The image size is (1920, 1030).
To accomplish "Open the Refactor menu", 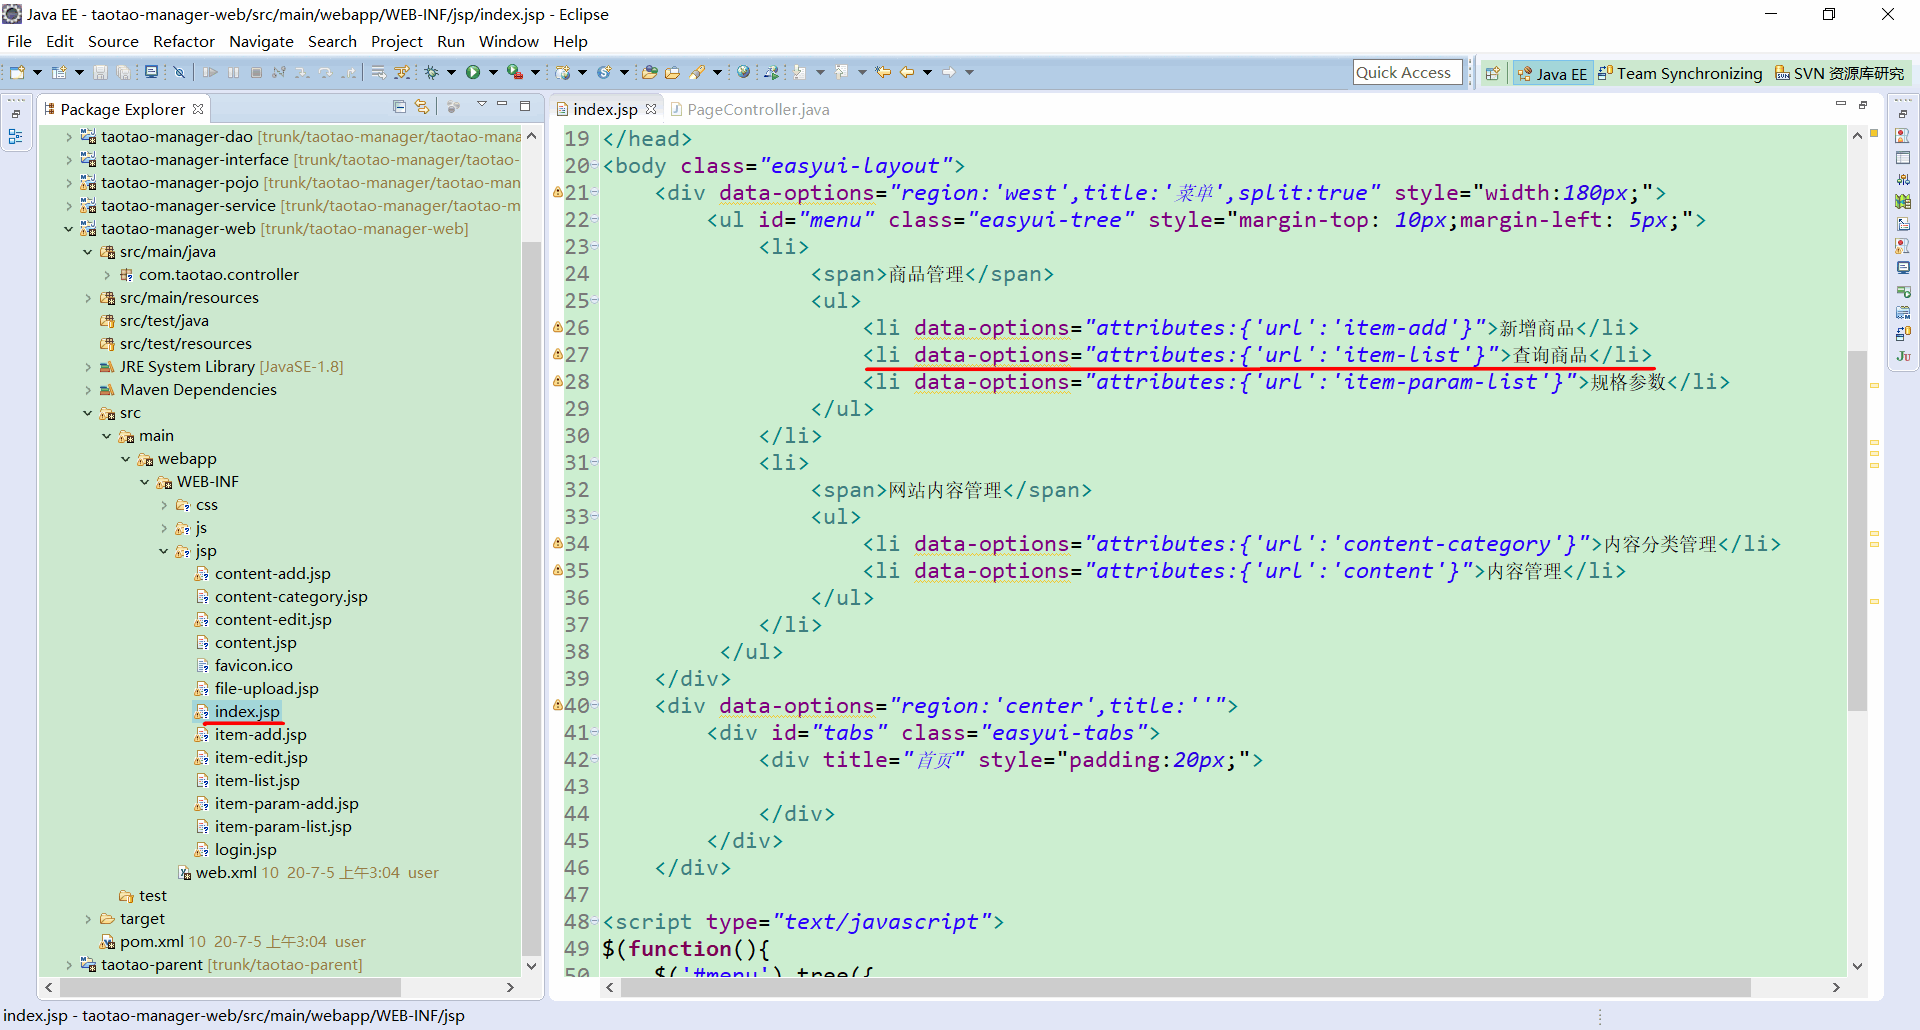I will coord(184,41).
